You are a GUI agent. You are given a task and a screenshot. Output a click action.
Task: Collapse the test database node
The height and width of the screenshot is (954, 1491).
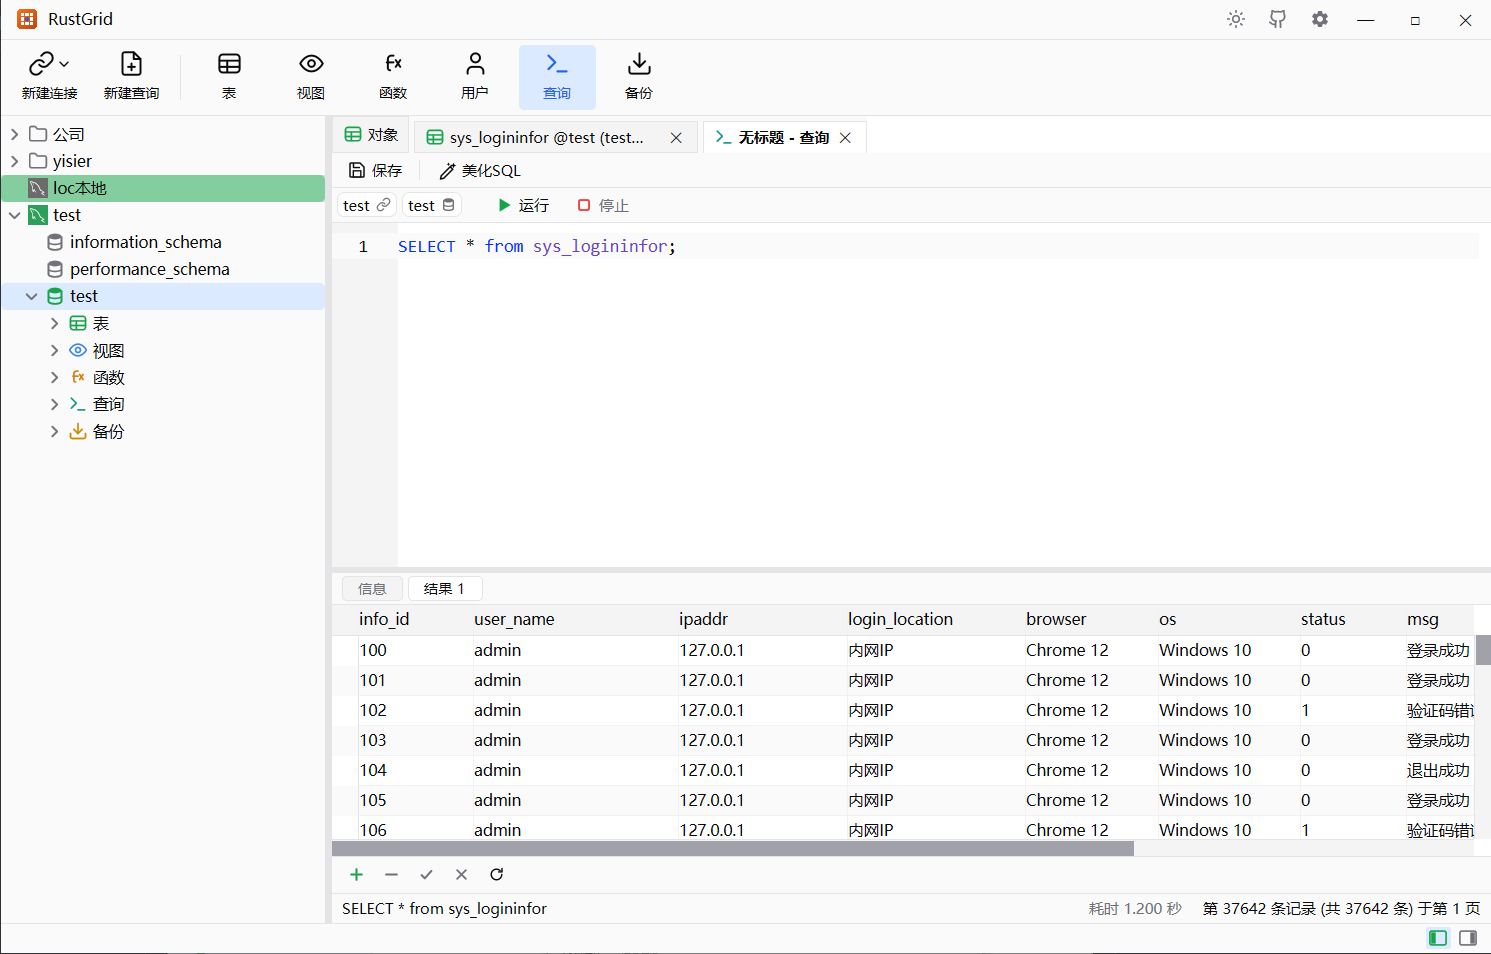[31, 296]
